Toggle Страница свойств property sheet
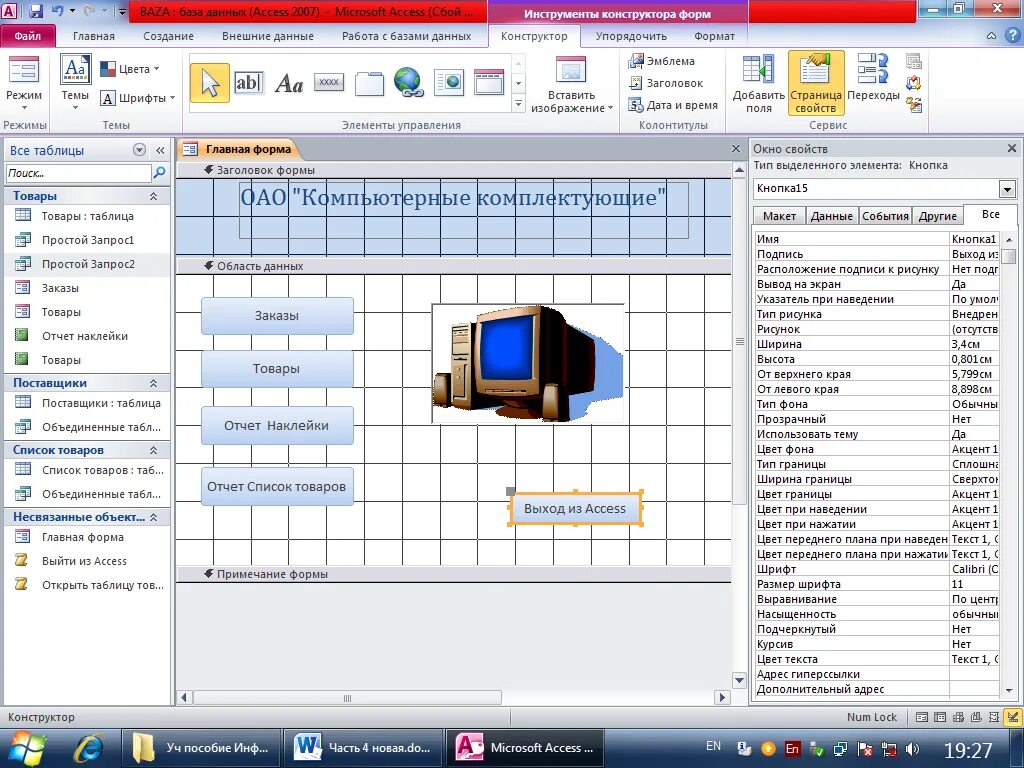Image resolution: width=1024 pixels, height=768 pixels. point(816,84)
